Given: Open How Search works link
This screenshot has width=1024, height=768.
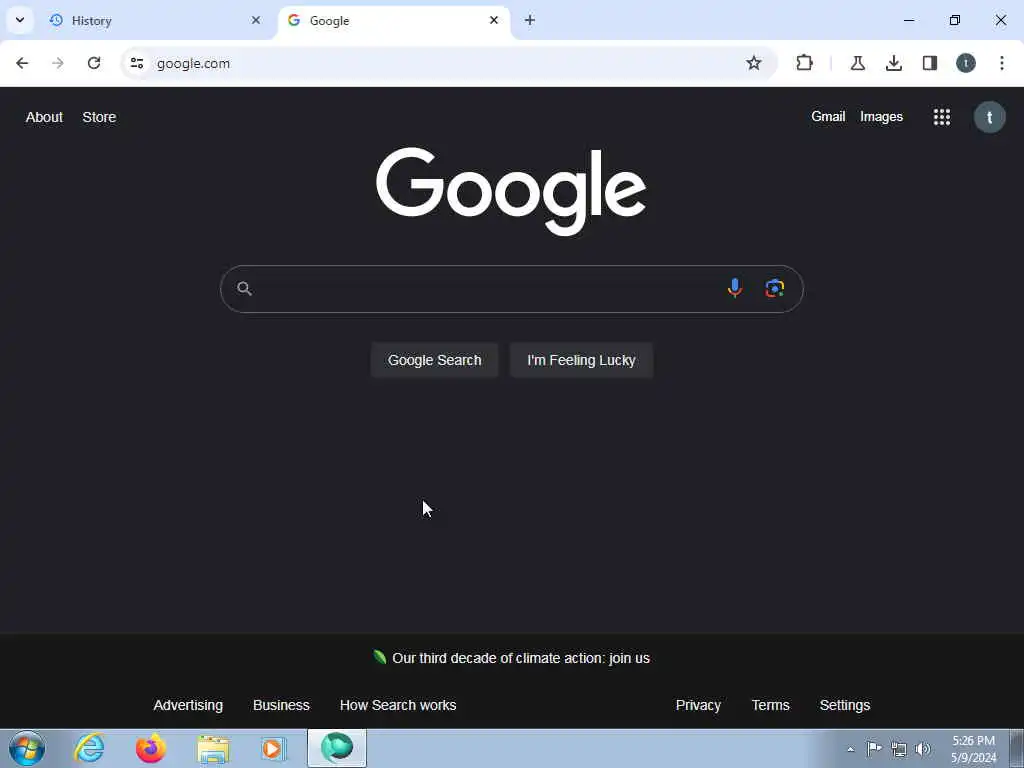Looking at the screenshot, I should pyautogui.click(x=398, y=705).
